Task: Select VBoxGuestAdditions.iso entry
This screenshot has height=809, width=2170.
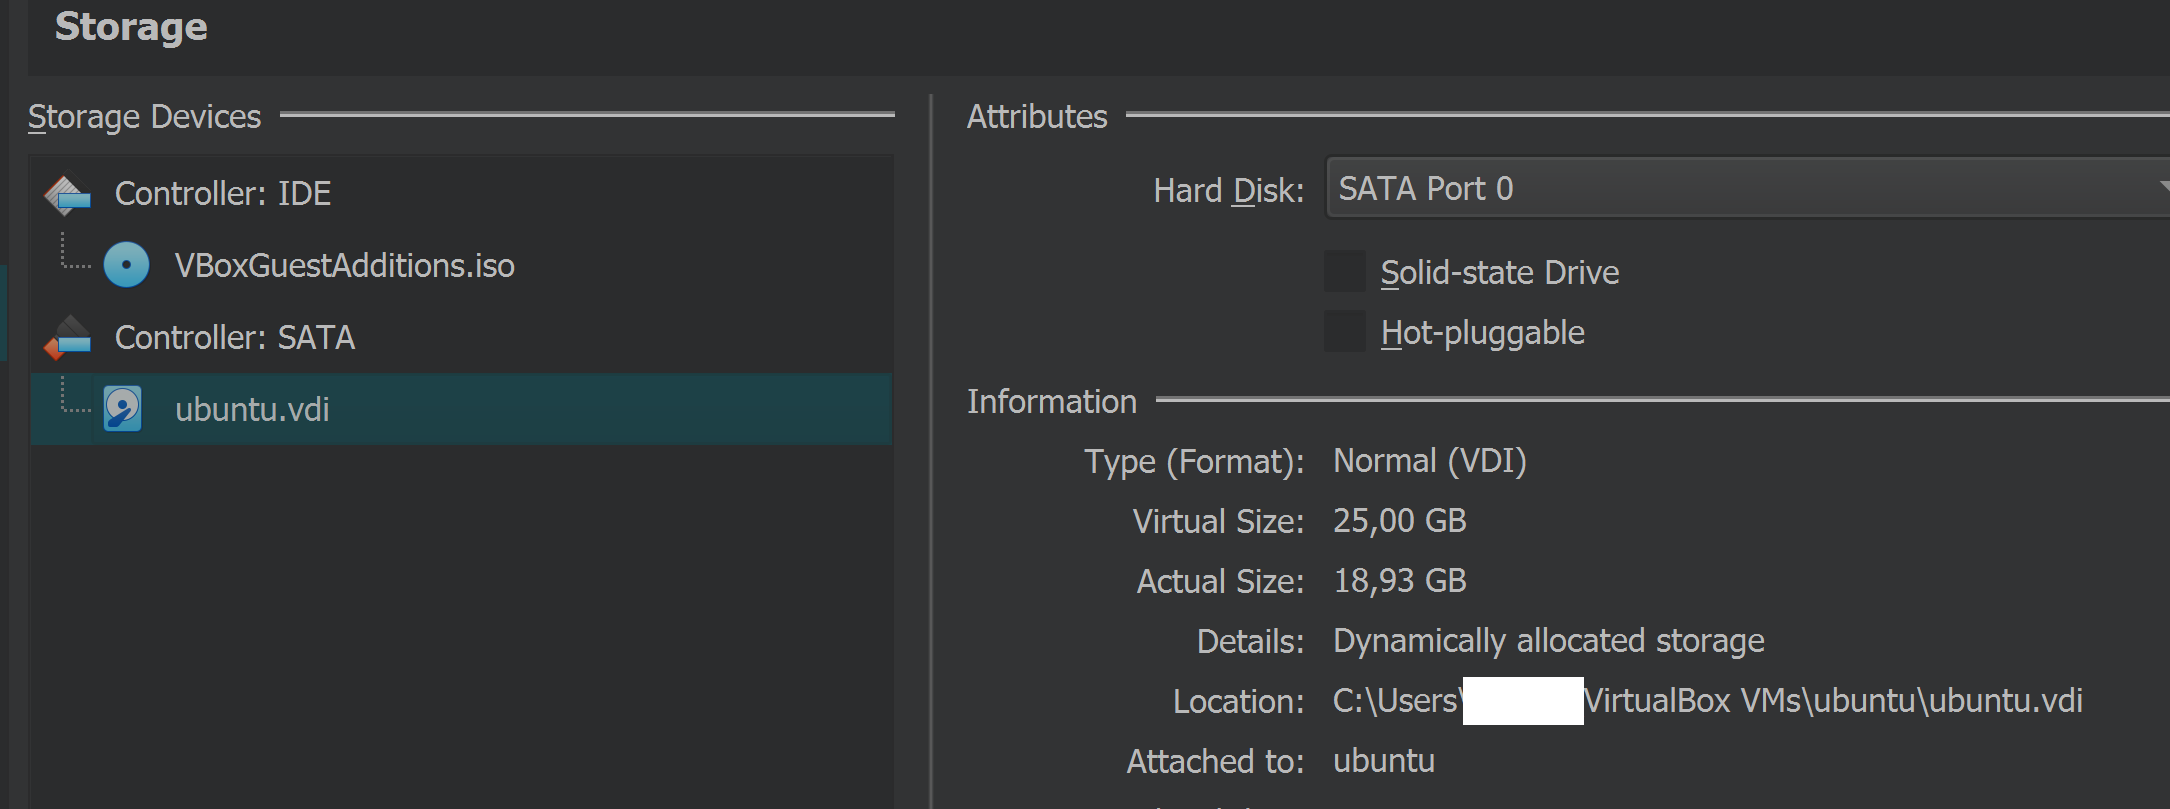Action: click(344, 266)
